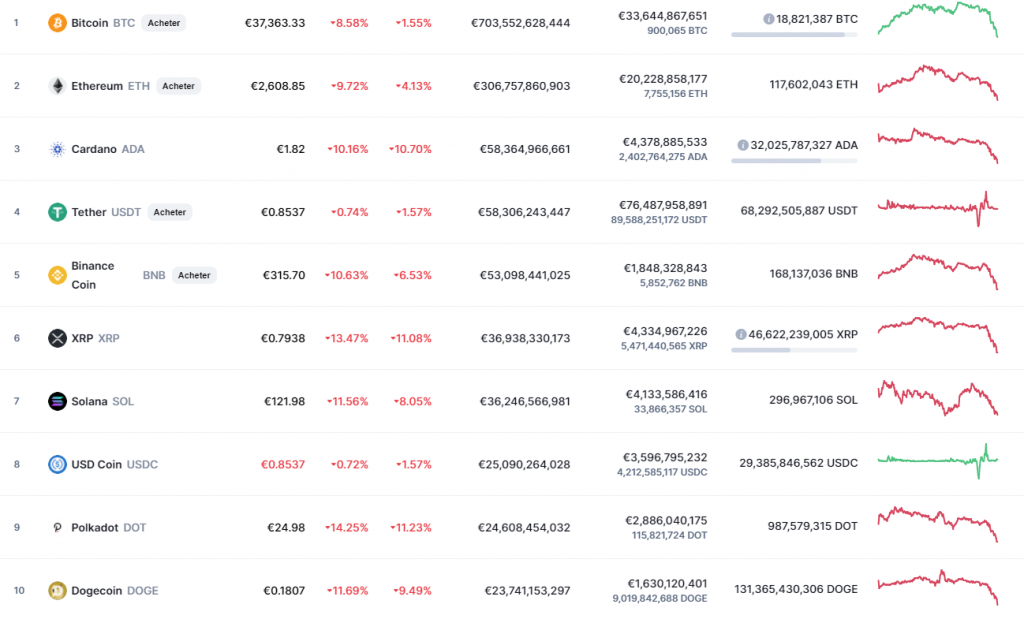Click the Dogecoin logo icon
Image resolution: width=1024 pixels, height=619 pixels.
pos(57,590)
